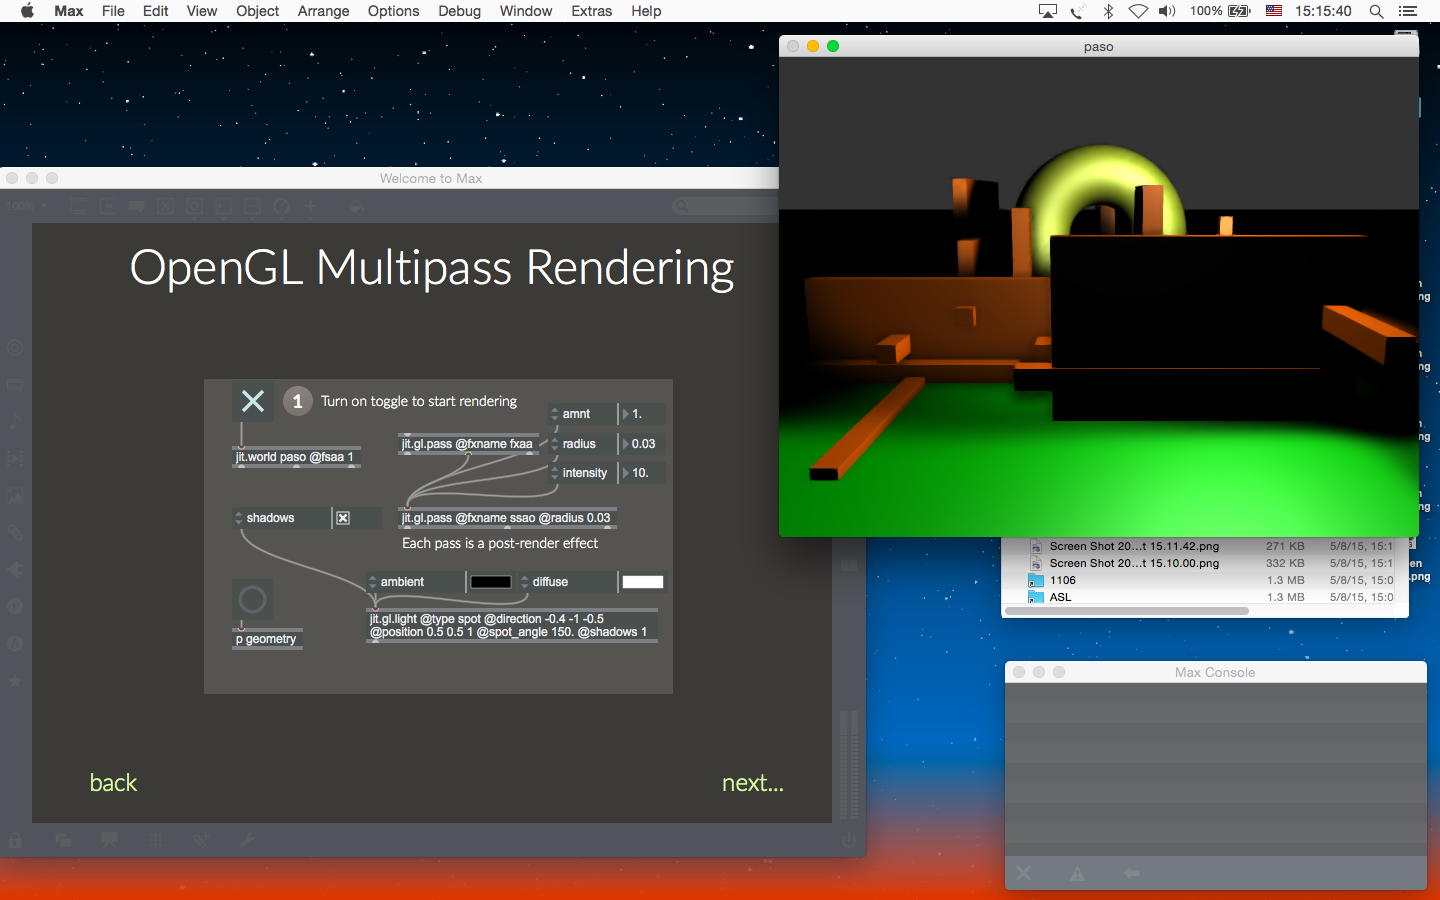This screenshot has height=900, width=1440.
Task: Open the Arrange menu
Action: coord(323,11)
